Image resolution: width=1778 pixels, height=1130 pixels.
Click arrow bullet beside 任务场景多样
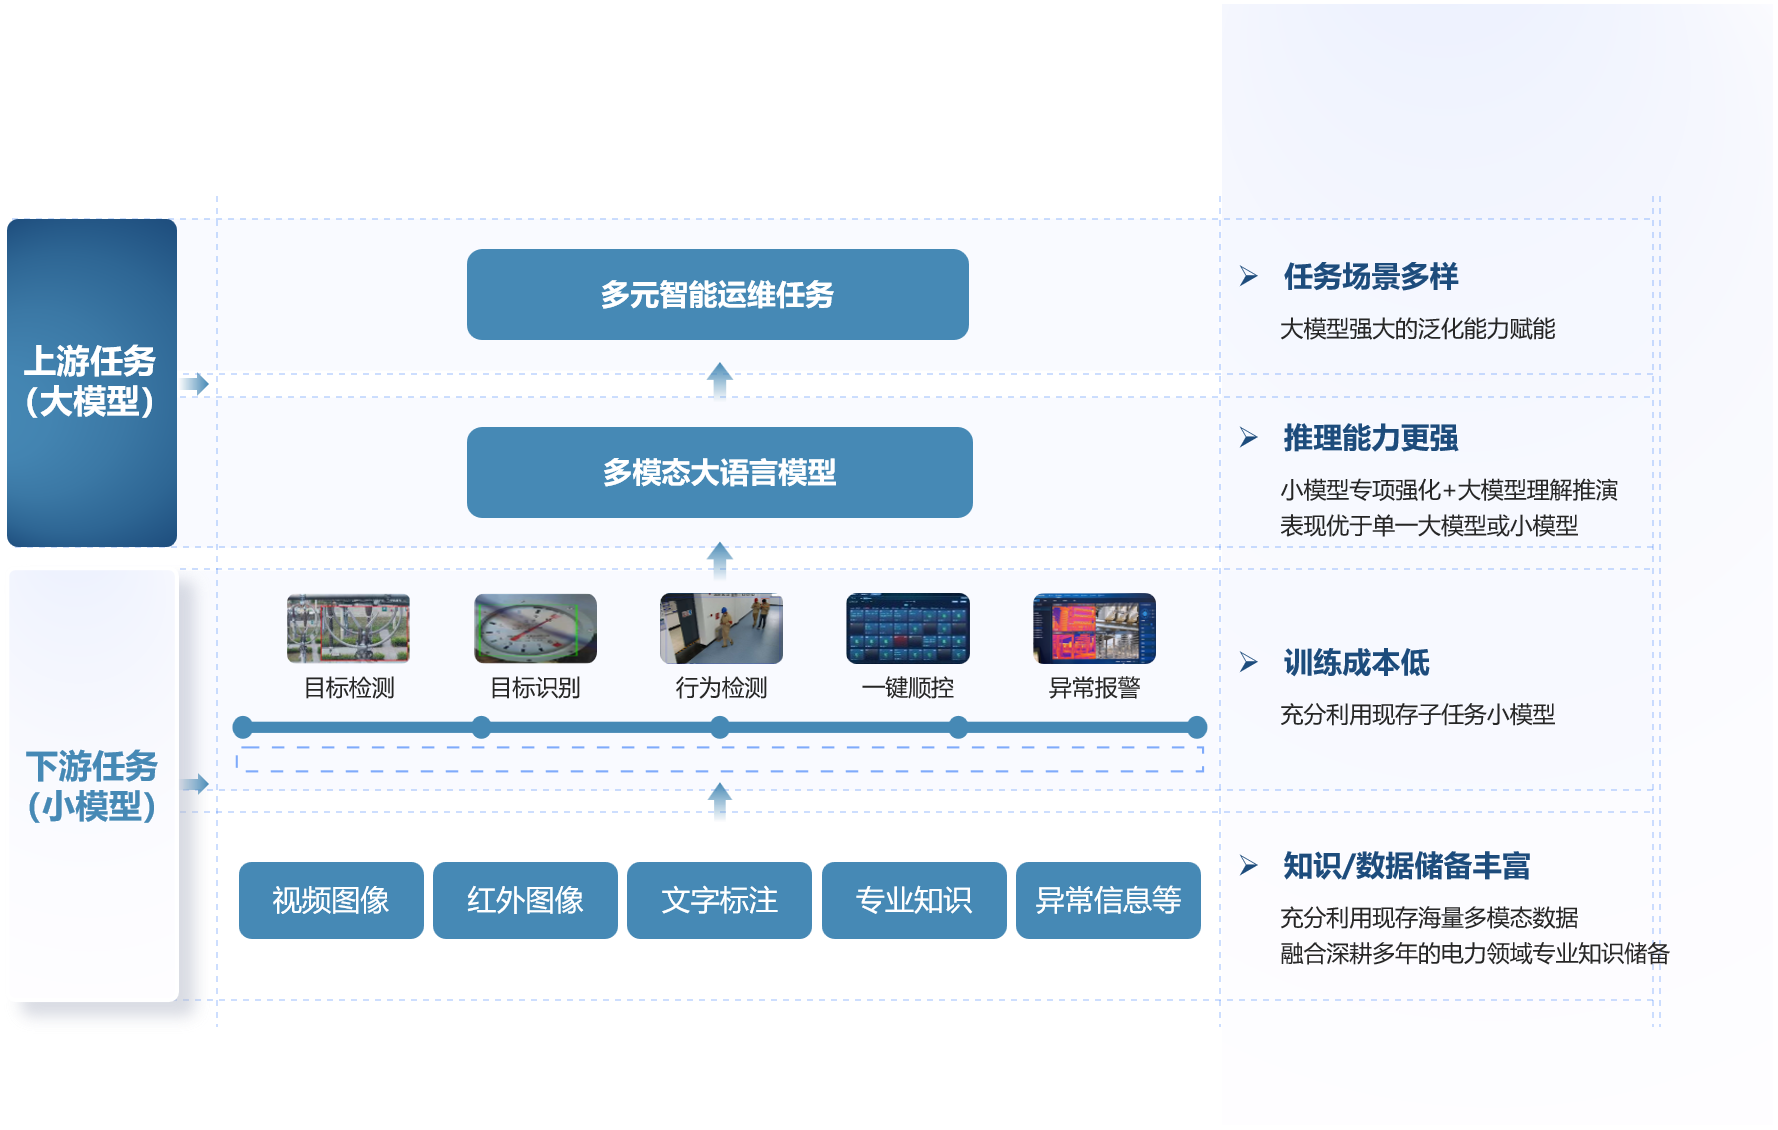pyautogui.click(x=1249, y=276)
